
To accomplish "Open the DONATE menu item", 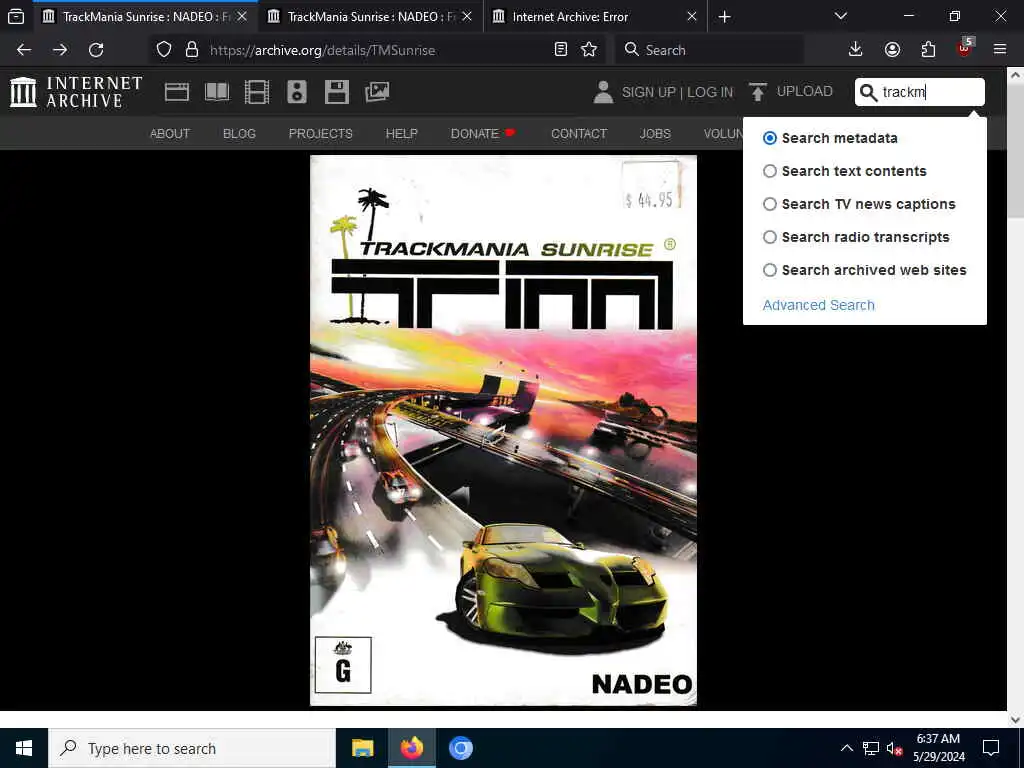I will [x=483, y=133].
